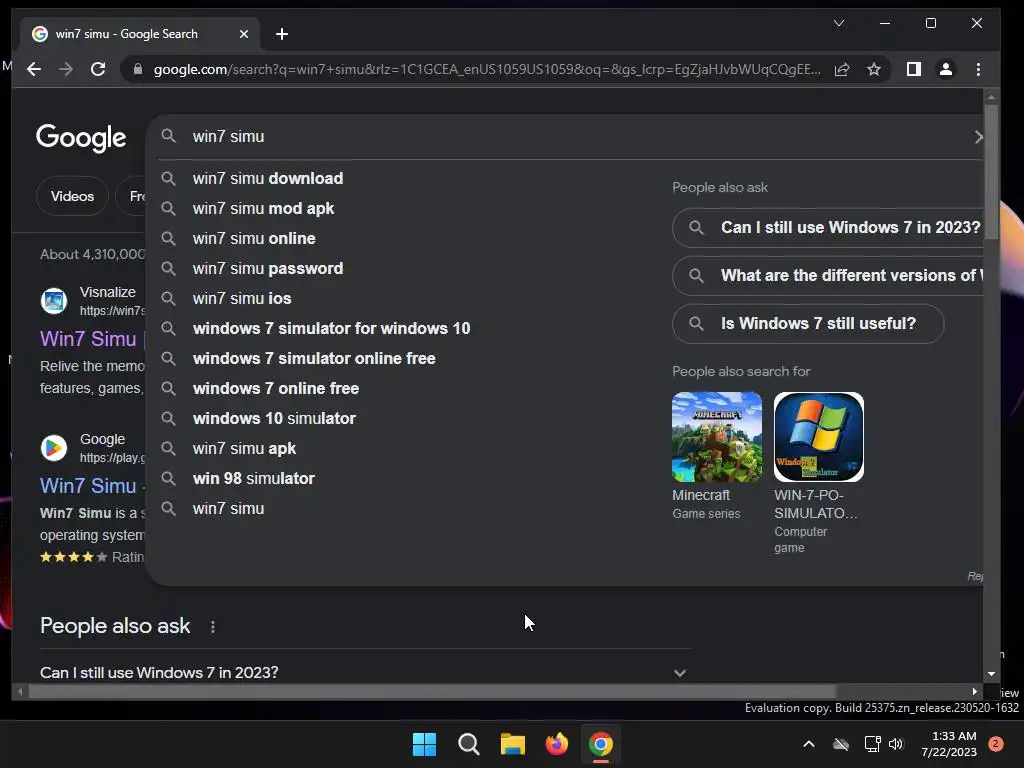Click the Google Play favicon
Image resolution: width=1024 pixels, height=768 pixels.
pyautogui.click(x=54, y=448)
